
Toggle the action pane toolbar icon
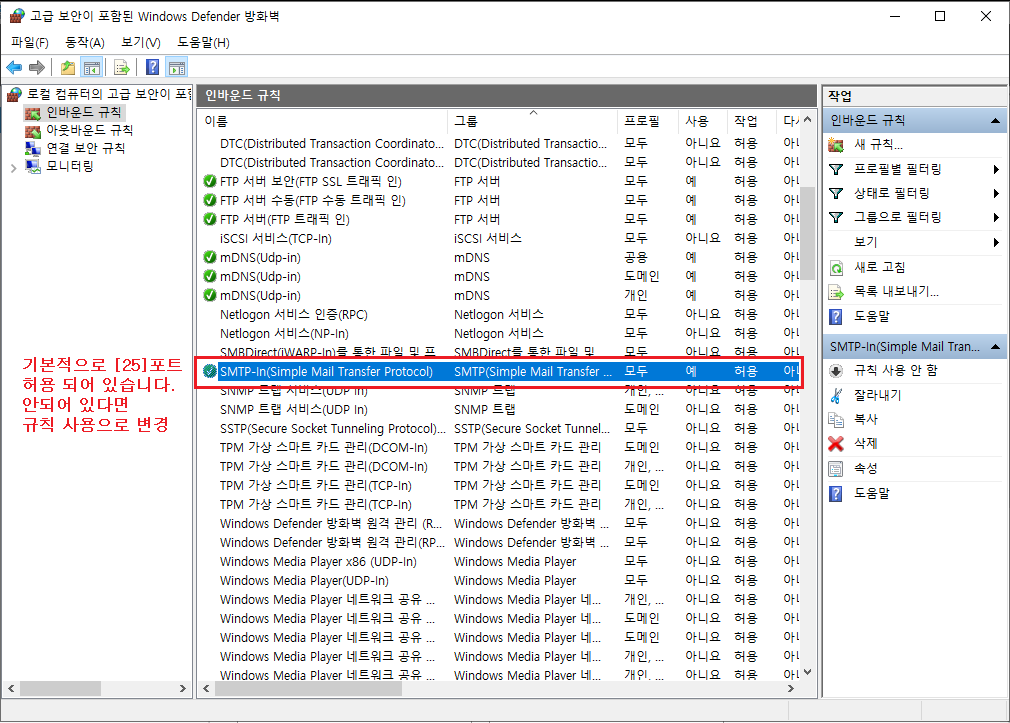tap(176, 67)
